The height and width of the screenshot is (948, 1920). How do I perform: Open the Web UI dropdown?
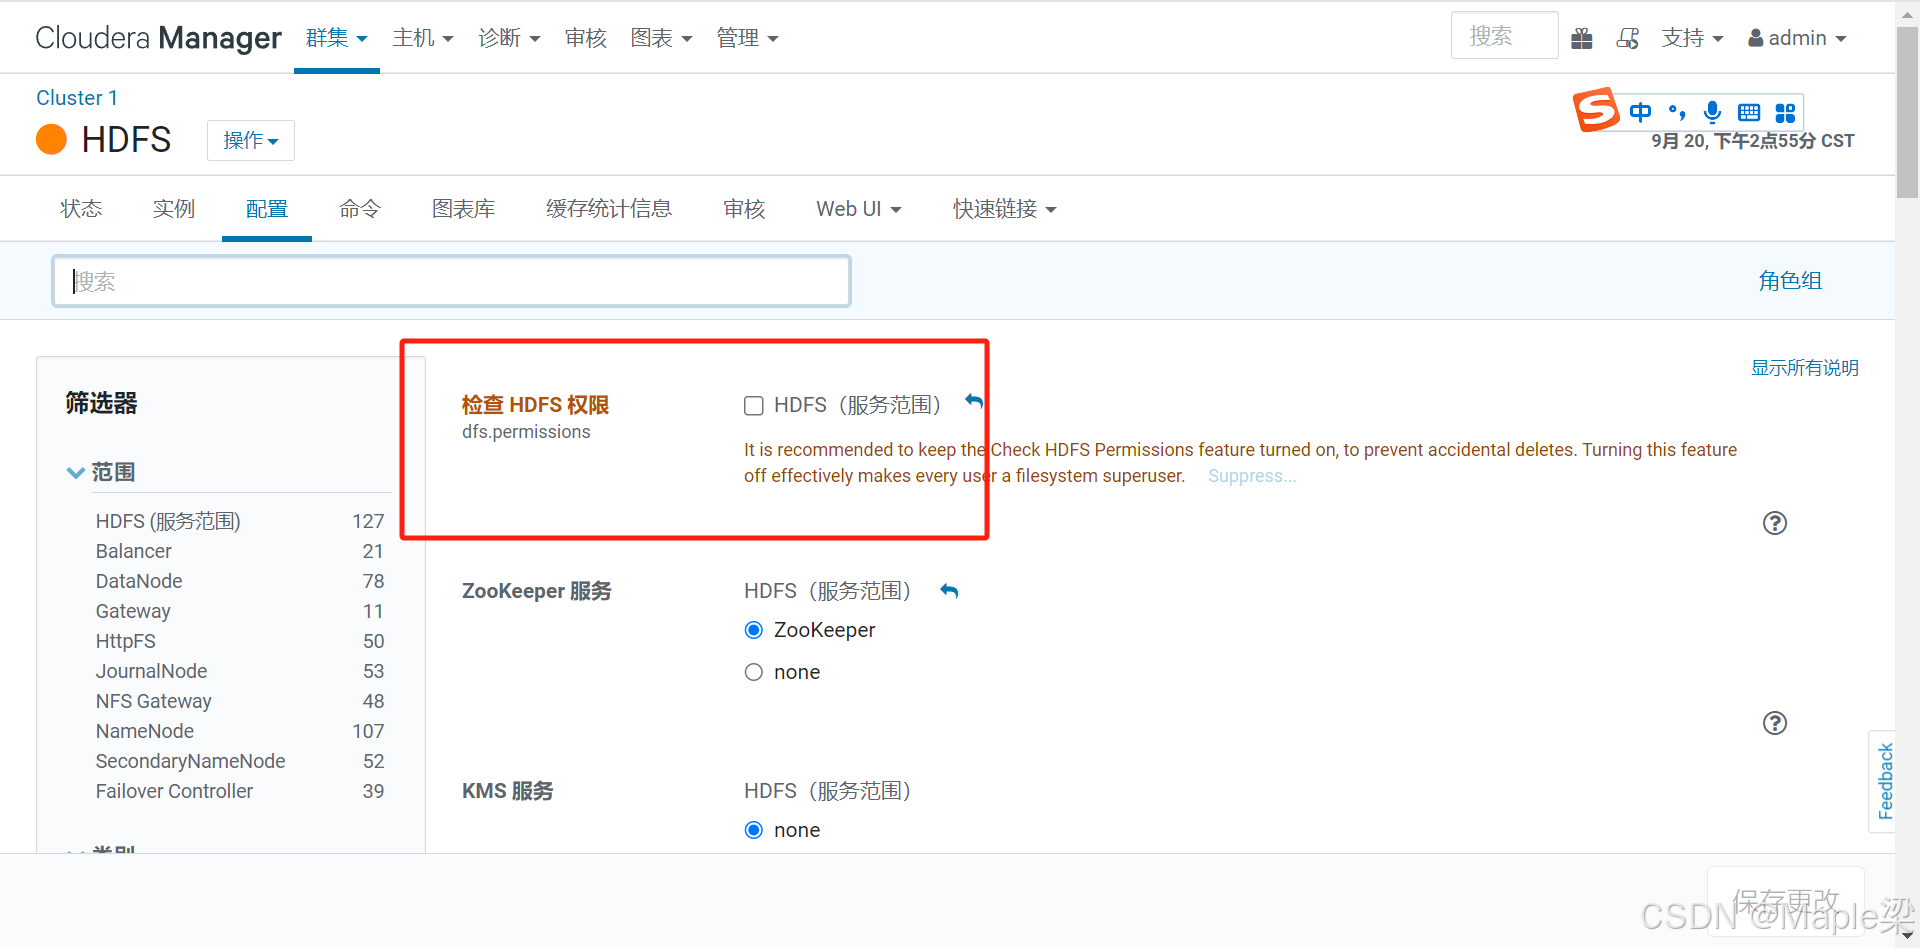(858, 209)
